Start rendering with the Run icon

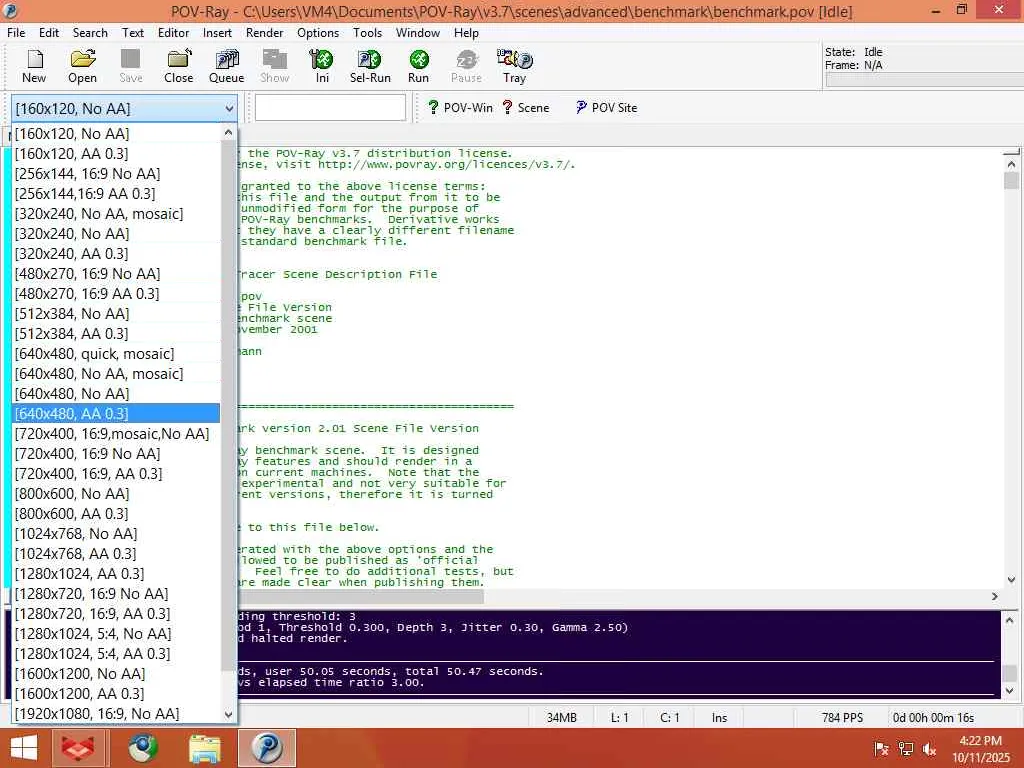coord(418,66)
